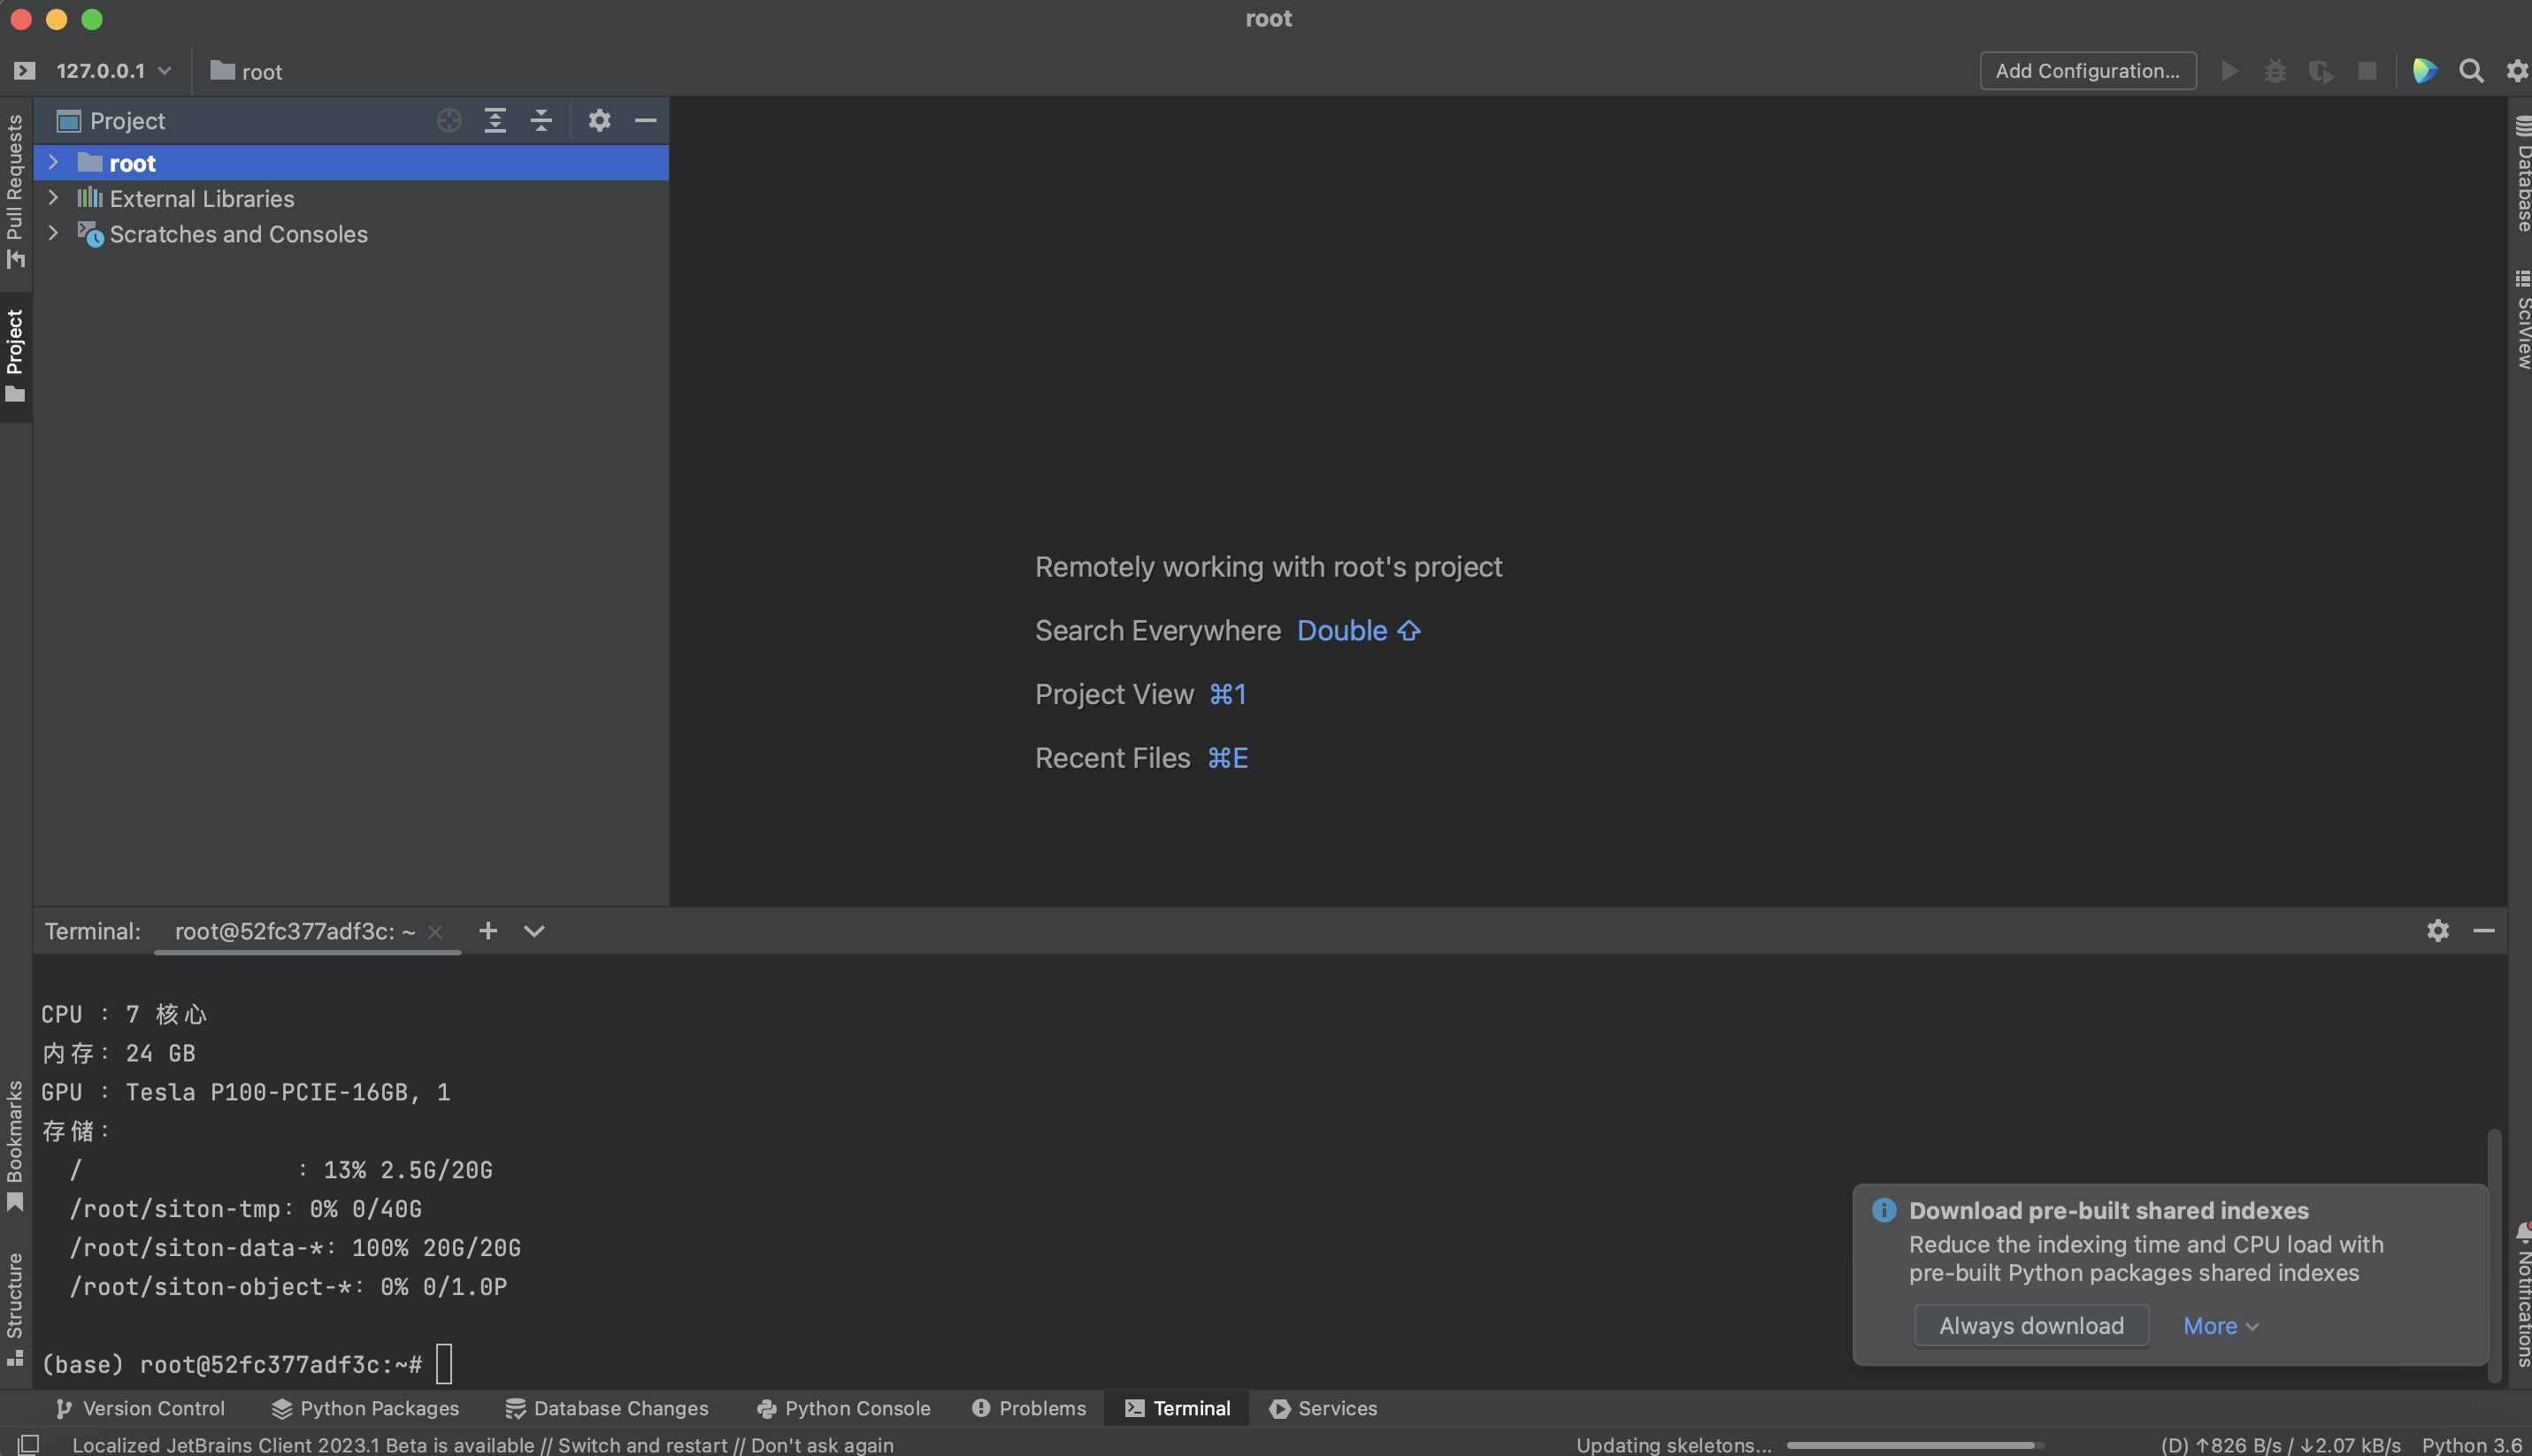Viewport: 2532px width, 1456px height.
Task: Open Python Packages tab
Action: point(366,1408)
